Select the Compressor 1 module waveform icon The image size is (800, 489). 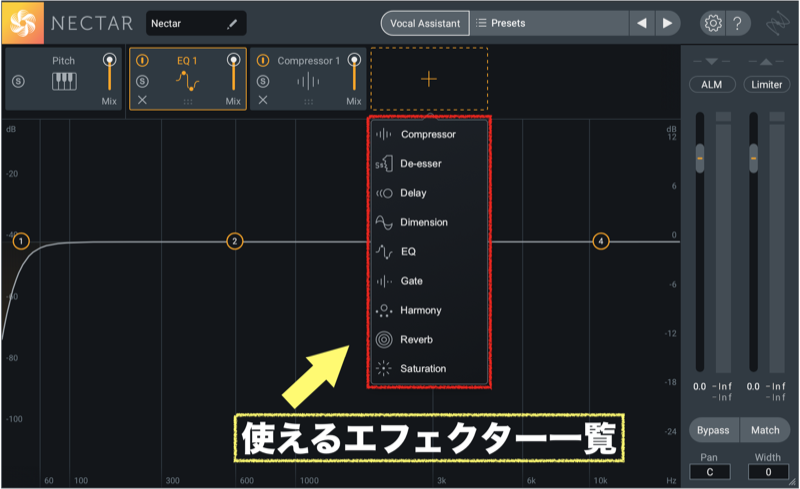pos(308,81)
